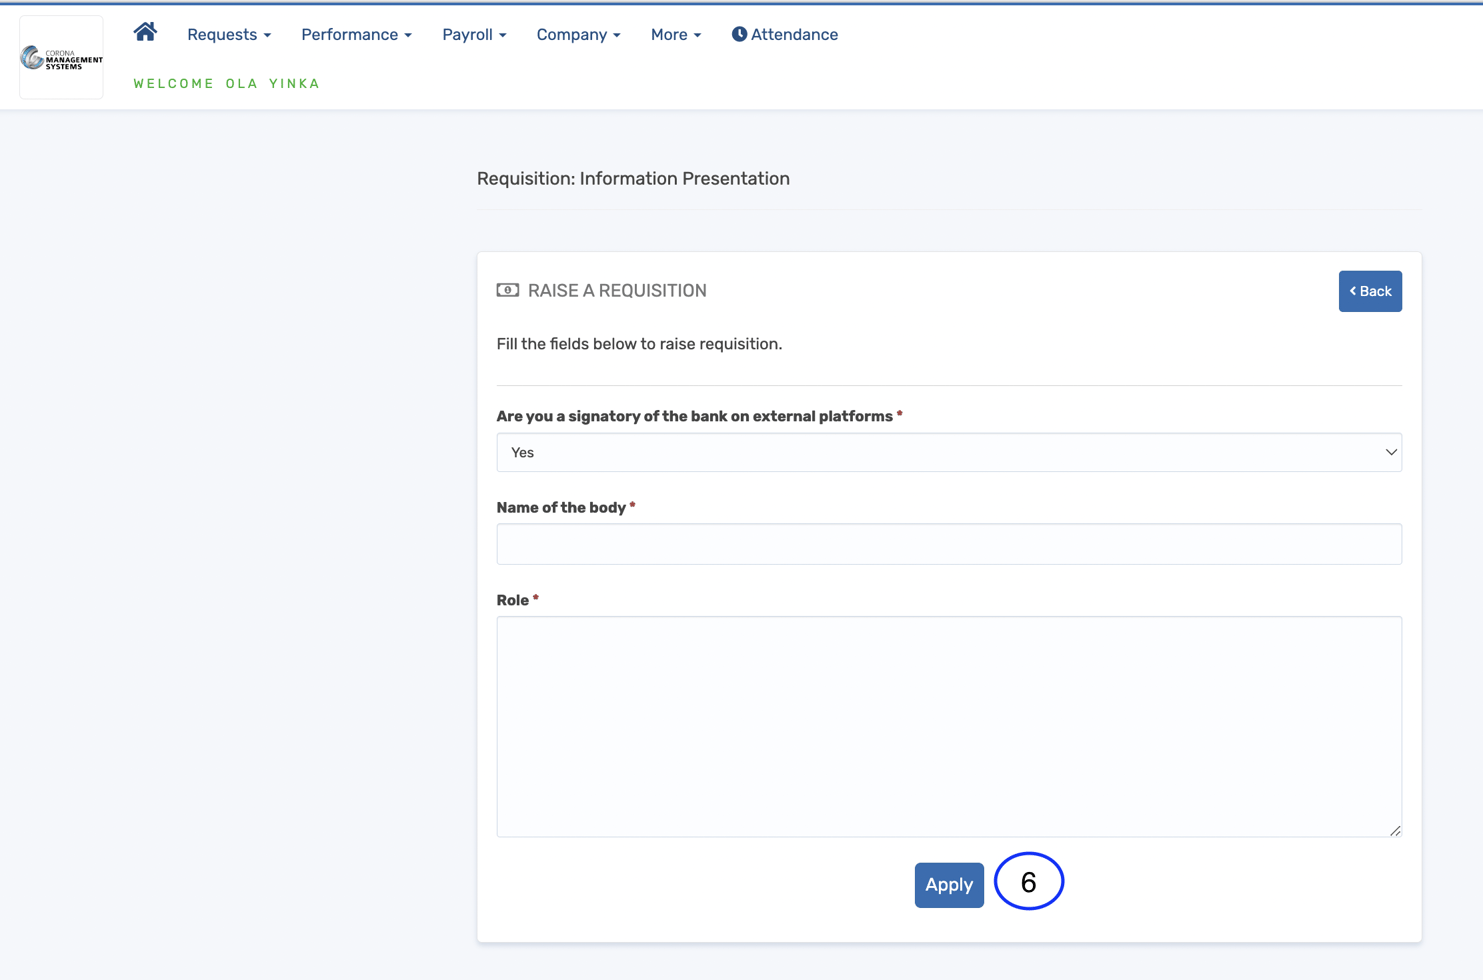The image size is (1483, 980).
Task: Click Attendance in the navigation bar
Action: click(x=794, y=33)
